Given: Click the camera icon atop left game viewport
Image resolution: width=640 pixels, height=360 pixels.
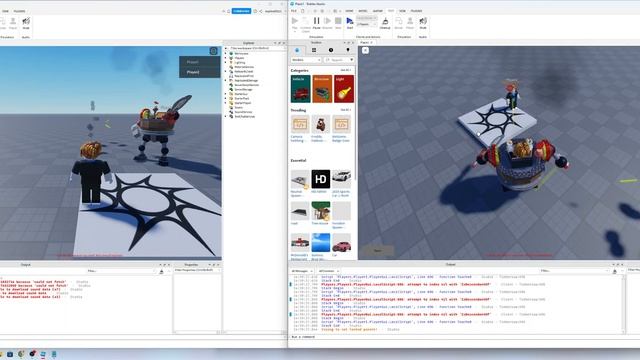Looking at the screenshot, I should [213, 51].
